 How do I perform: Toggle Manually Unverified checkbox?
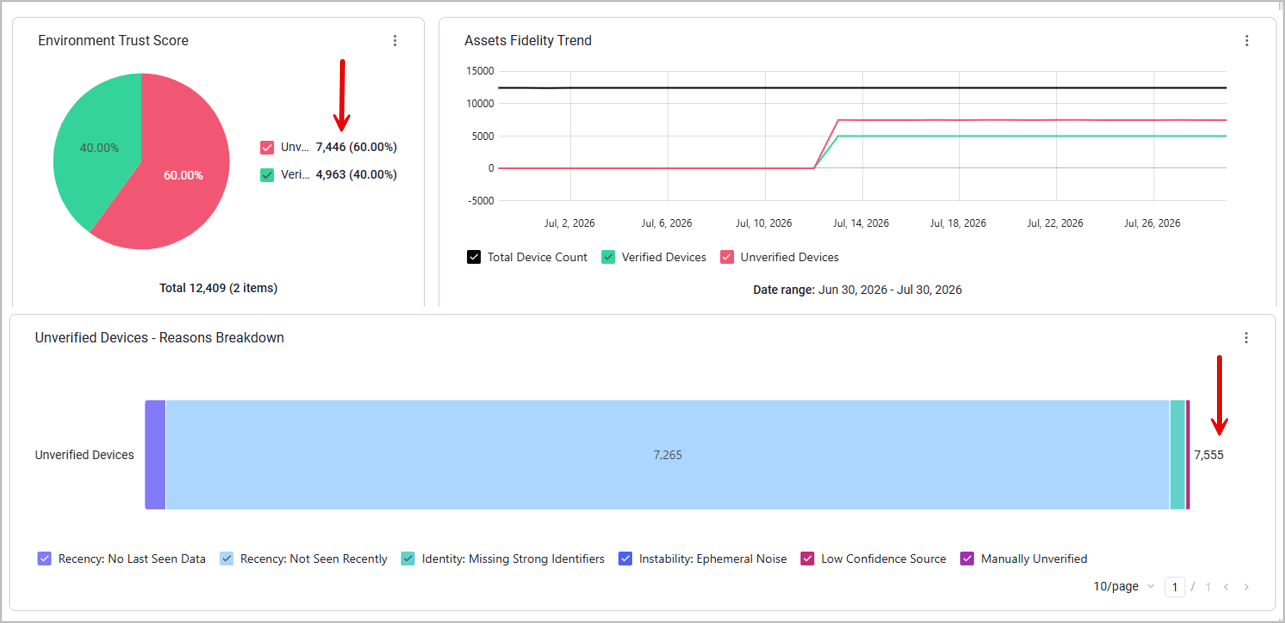point(967,559)
